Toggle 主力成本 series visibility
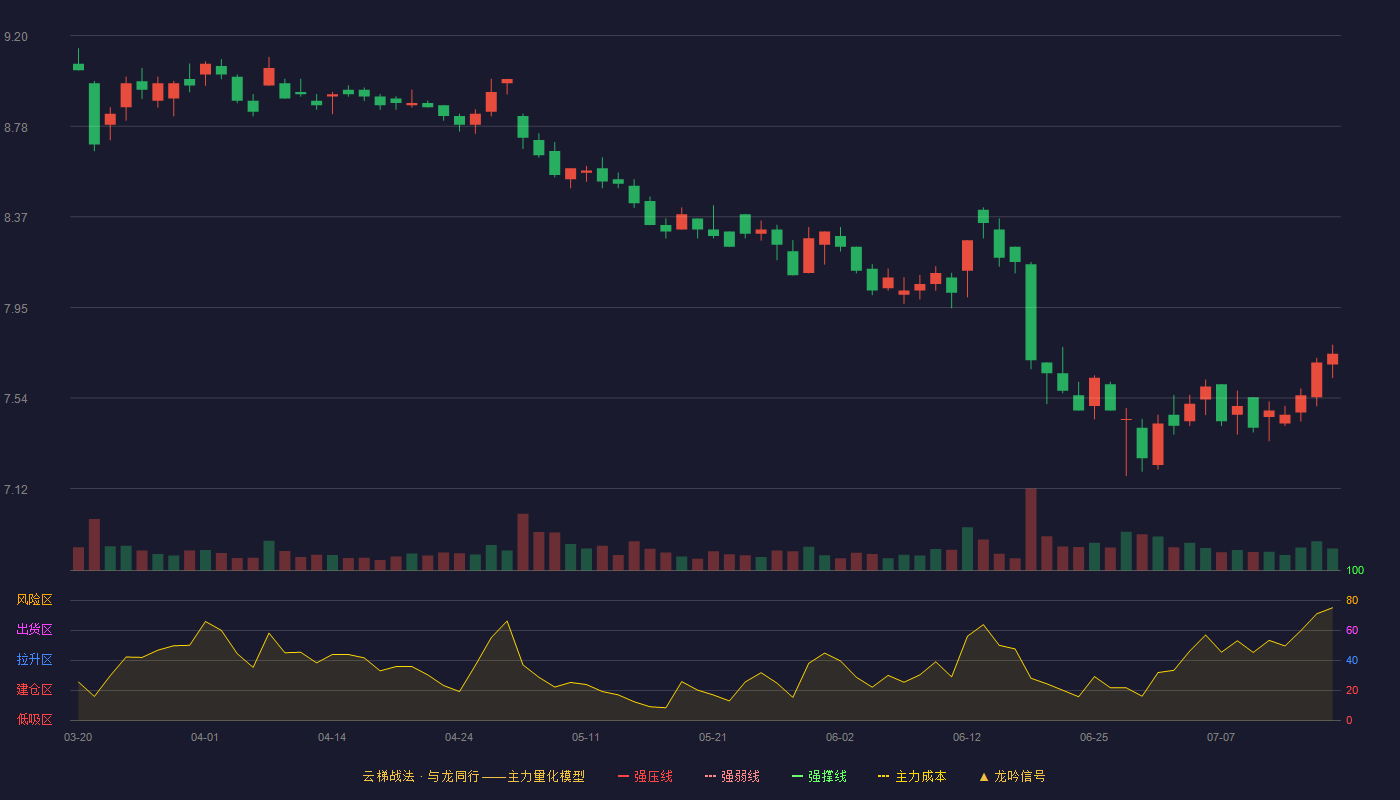Screen dimensions: 1400x800 tap(912, 776)
